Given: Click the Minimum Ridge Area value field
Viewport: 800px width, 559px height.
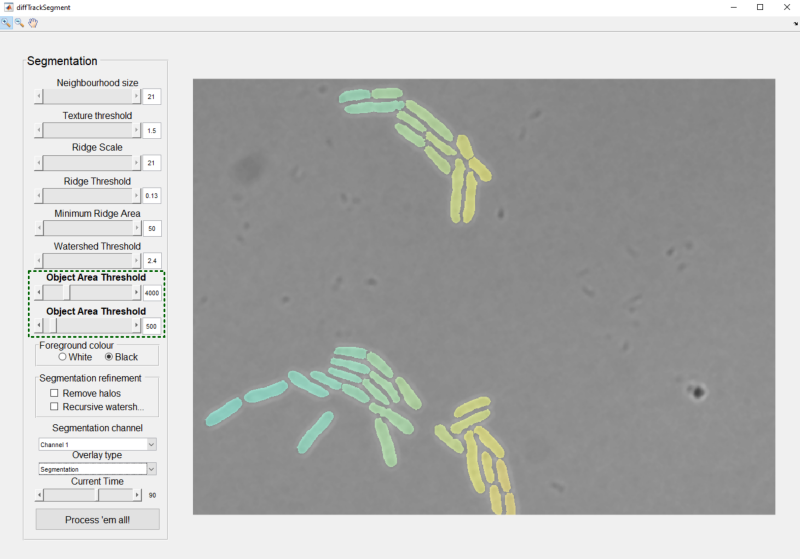Looking at the screenshot, I should click(x=152, y=228).
